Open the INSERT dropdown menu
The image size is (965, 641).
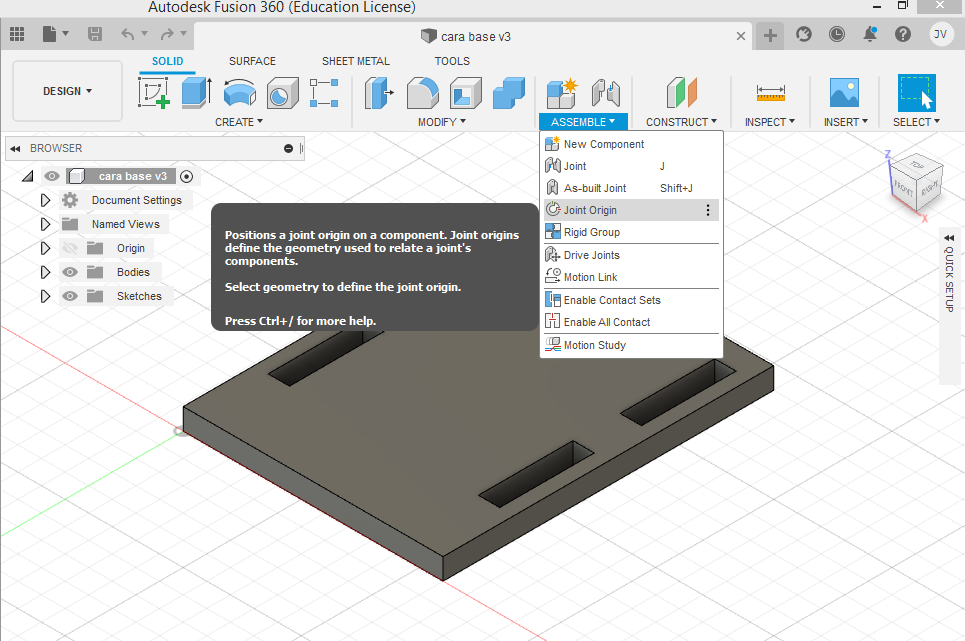(x=846, y=122)
